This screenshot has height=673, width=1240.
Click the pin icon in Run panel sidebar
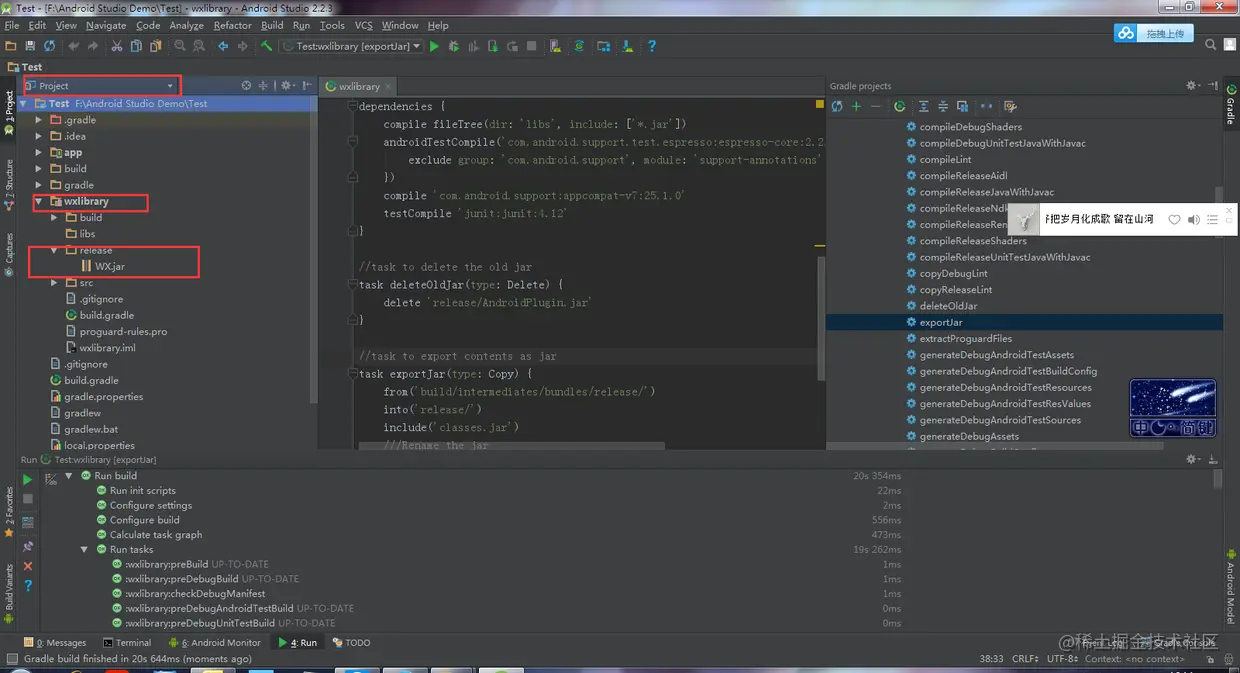point(28,546)
